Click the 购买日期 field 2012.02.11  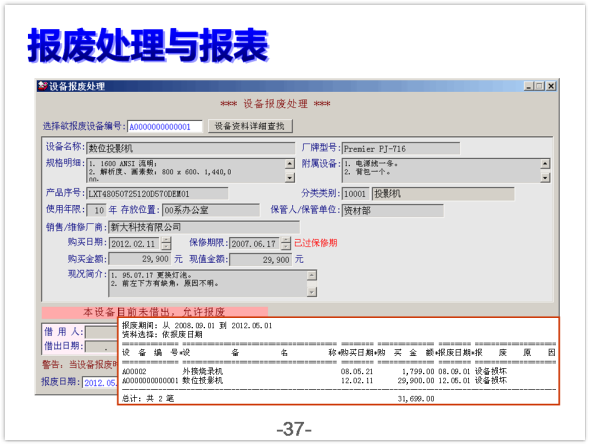(x=135, y=244)
